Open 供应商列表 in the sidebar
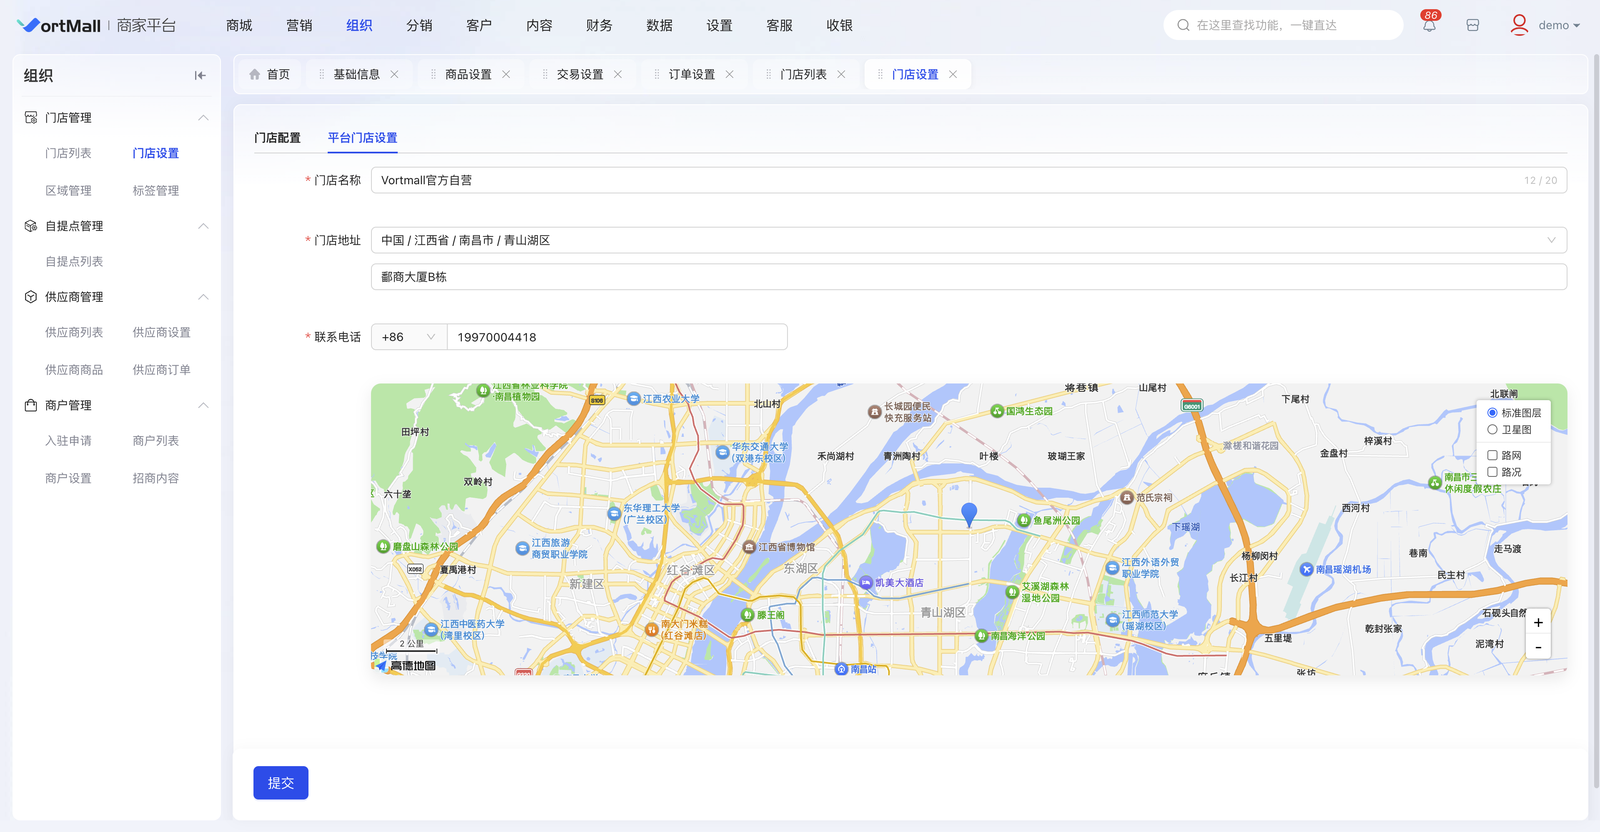1600x832 pixels. [74, 333]
